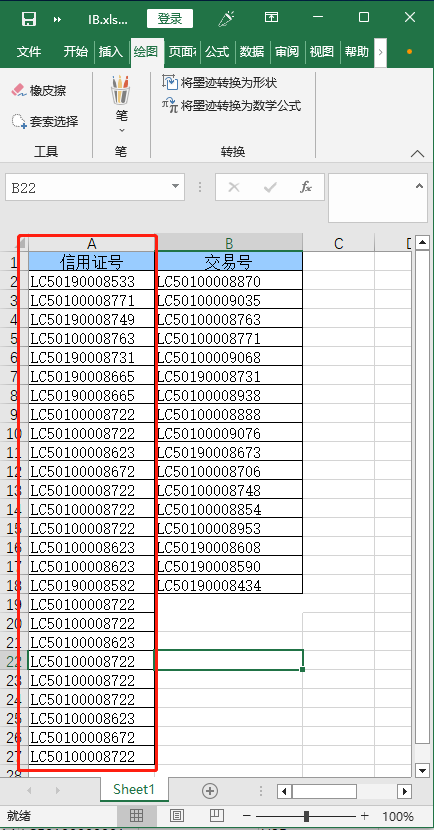Convert ink to shape (将墨迹转换为形状)

pos(220,83)
